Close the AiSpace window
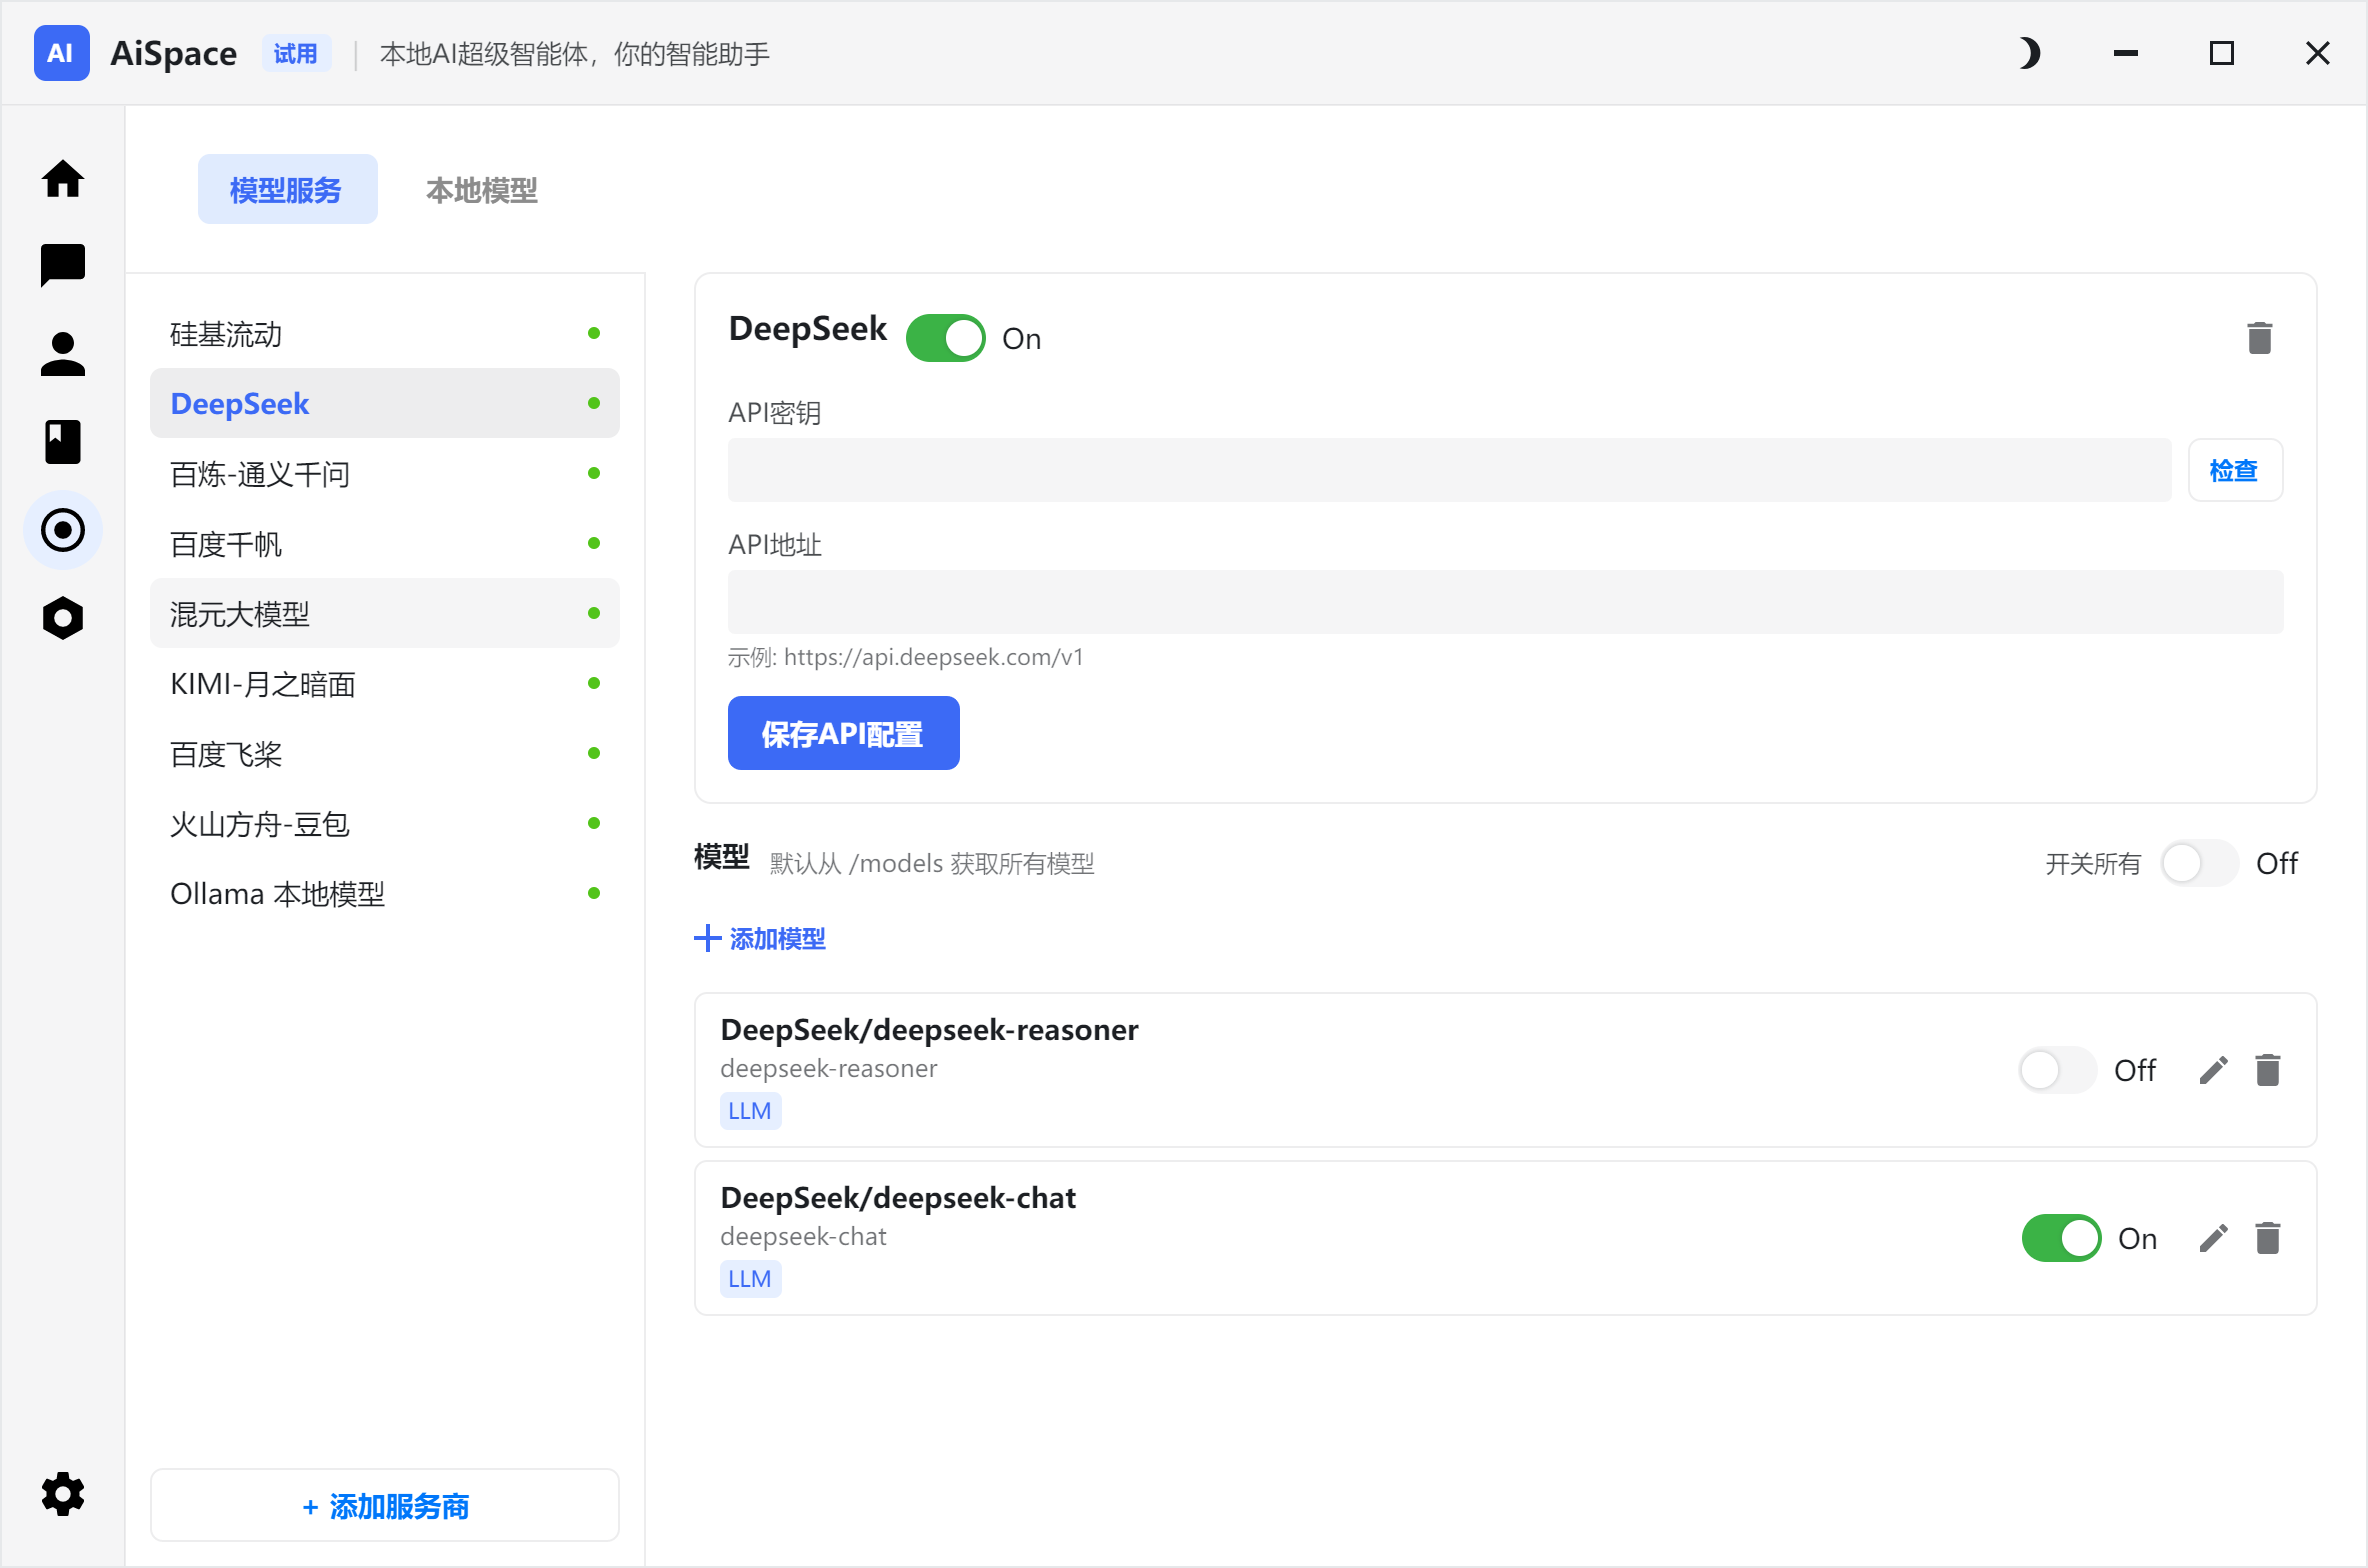Image resolution: width=2368 pixels, height=1568 pixels. 2318,53
